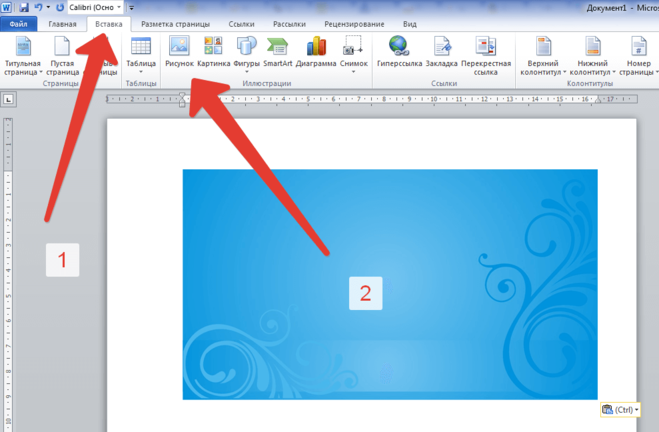Add a Закладка bookmark

tap(441, 52)
